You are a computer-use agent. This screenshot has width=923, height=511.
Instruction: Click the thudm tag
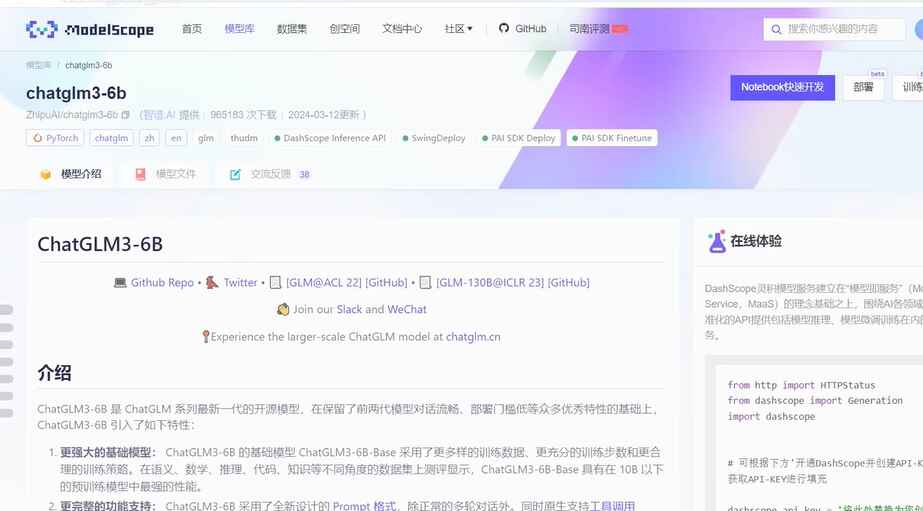pyautogui.click(x=244, y=138)
